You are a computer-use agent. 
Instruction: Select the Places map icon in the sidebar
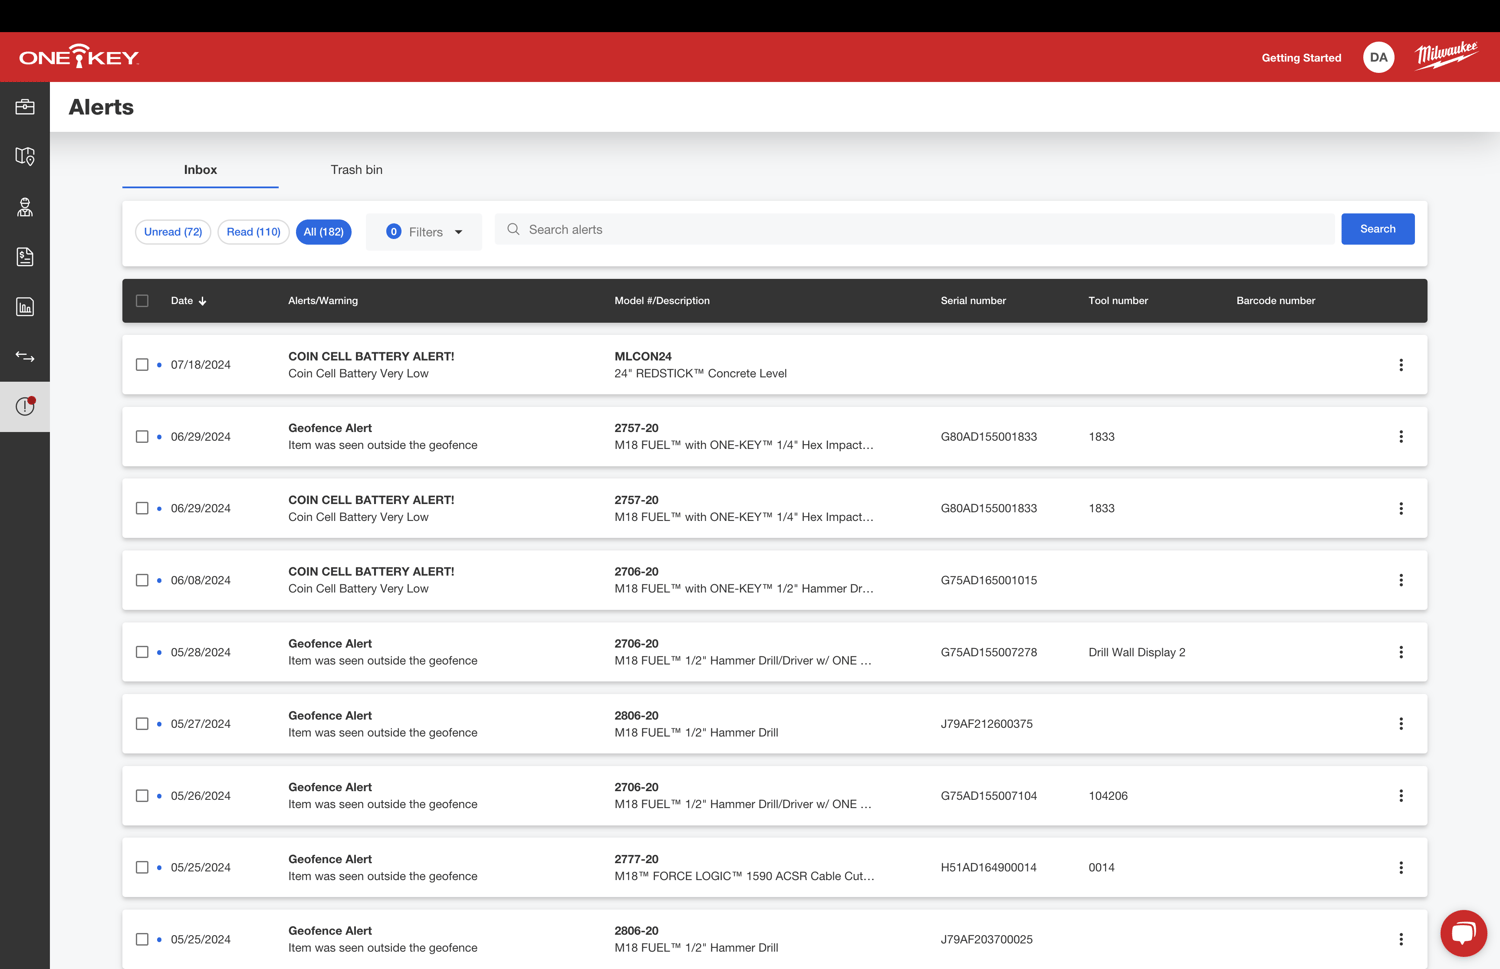coord(25,157)
